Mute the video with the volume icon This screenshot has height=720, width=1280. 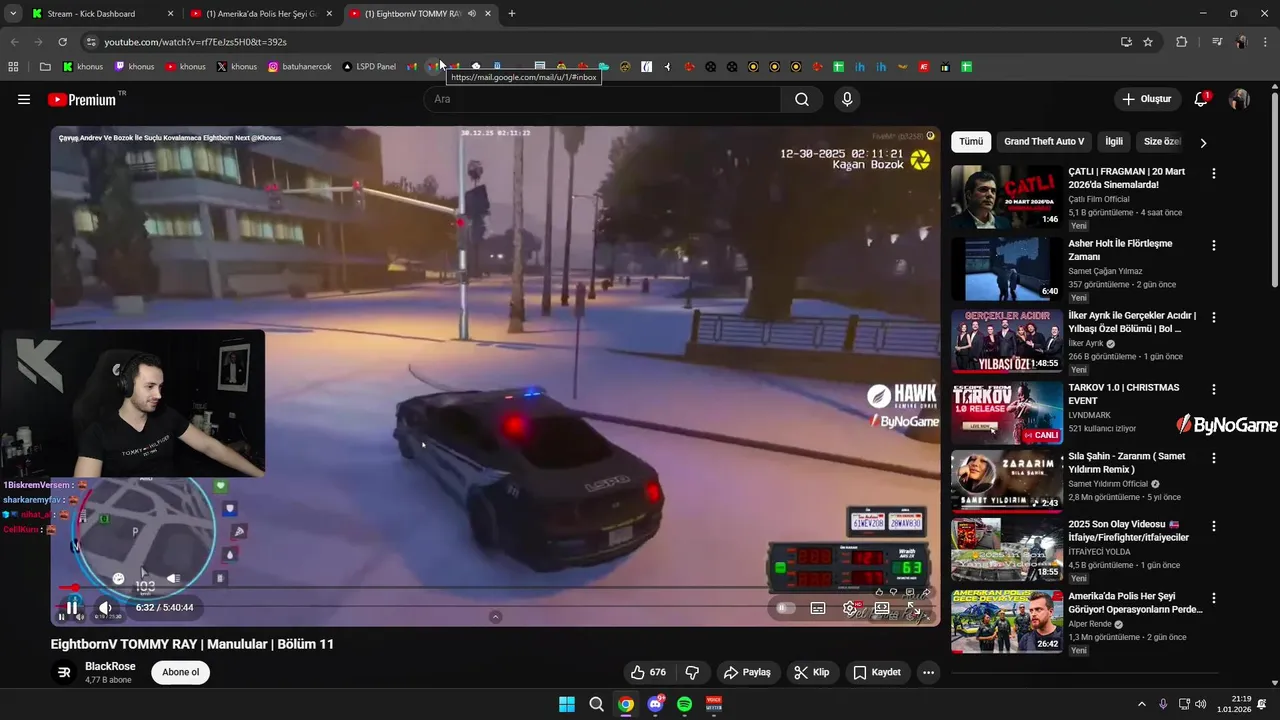point(105,607)
